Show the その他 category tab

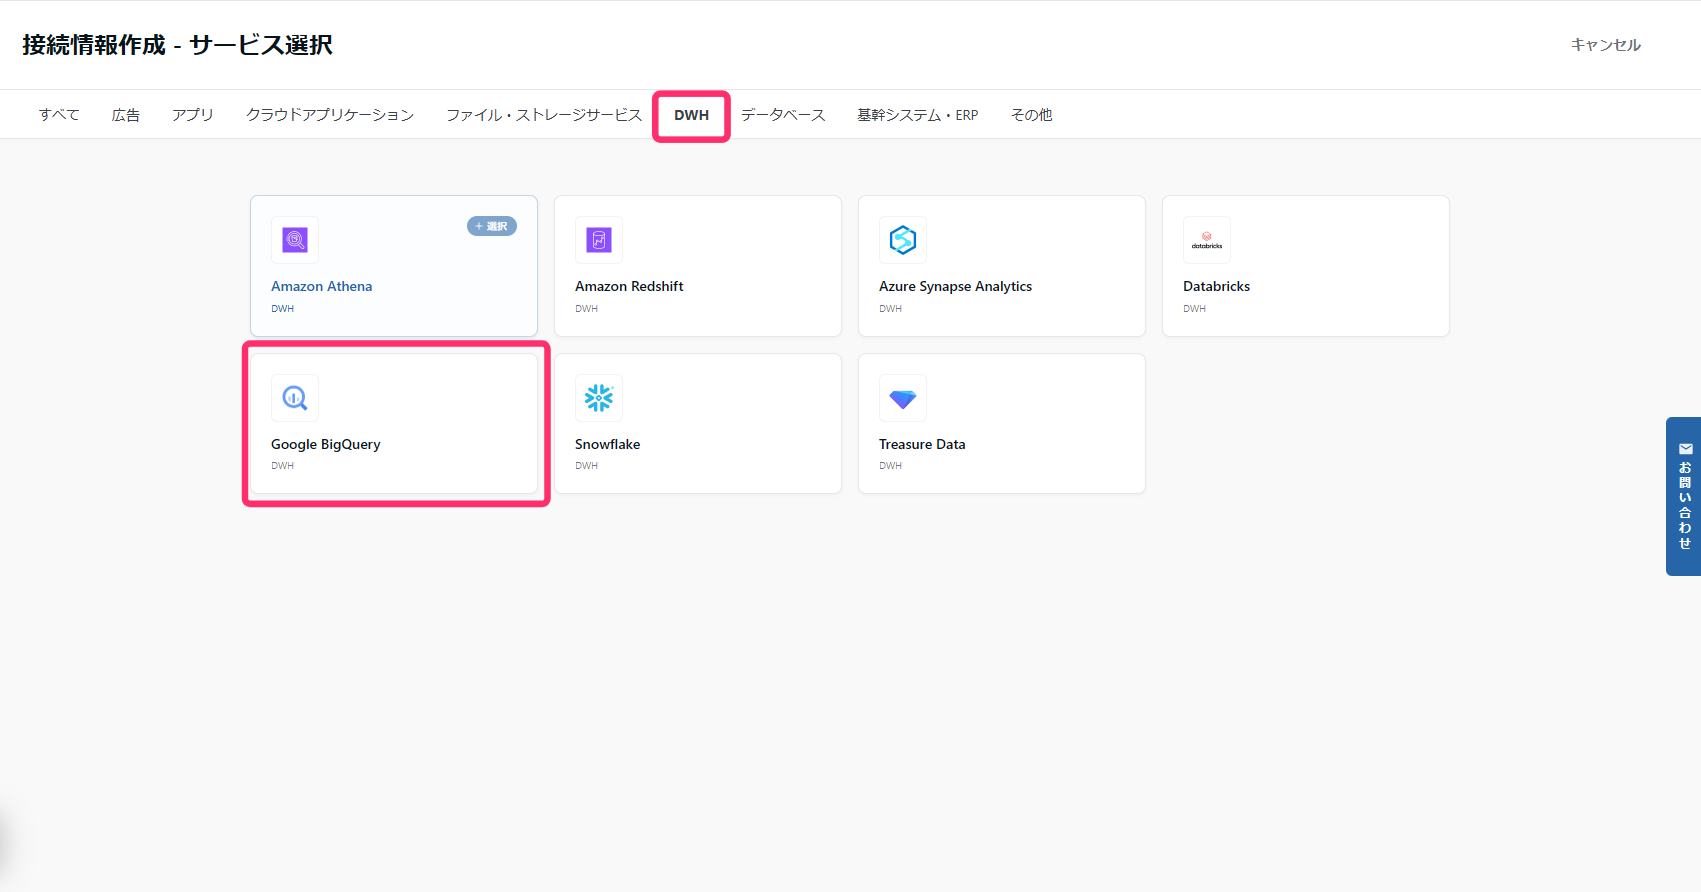(1031, 115)
